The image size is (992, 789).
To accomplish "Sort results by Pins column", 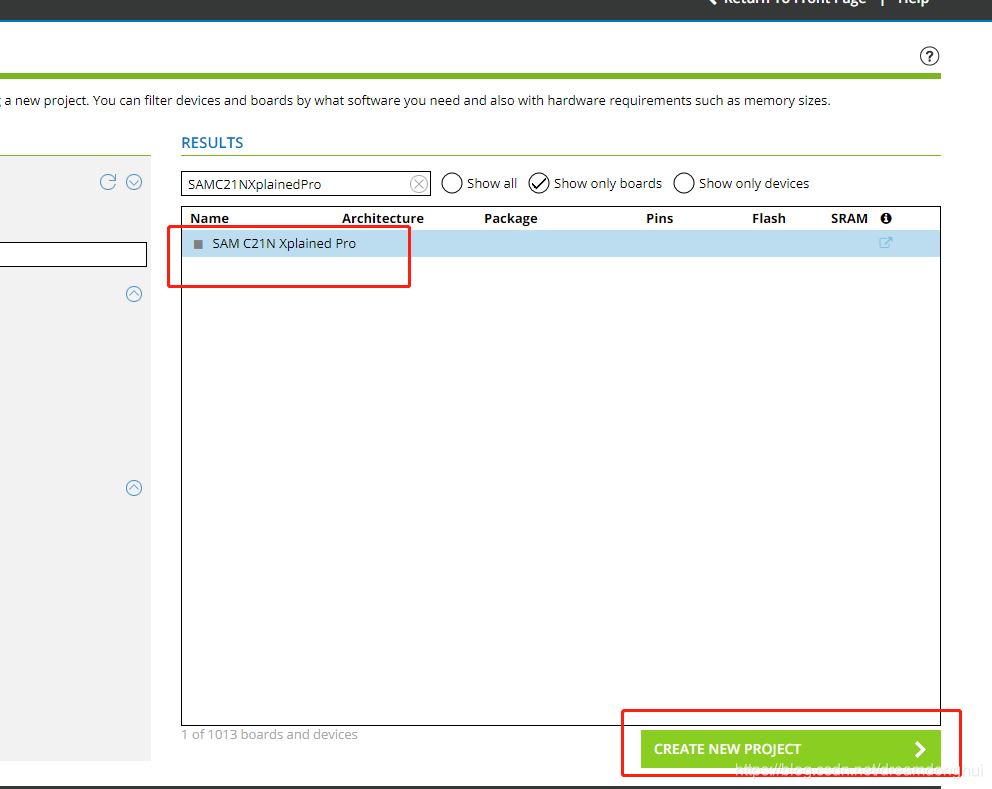I will [x=659, y=218].
